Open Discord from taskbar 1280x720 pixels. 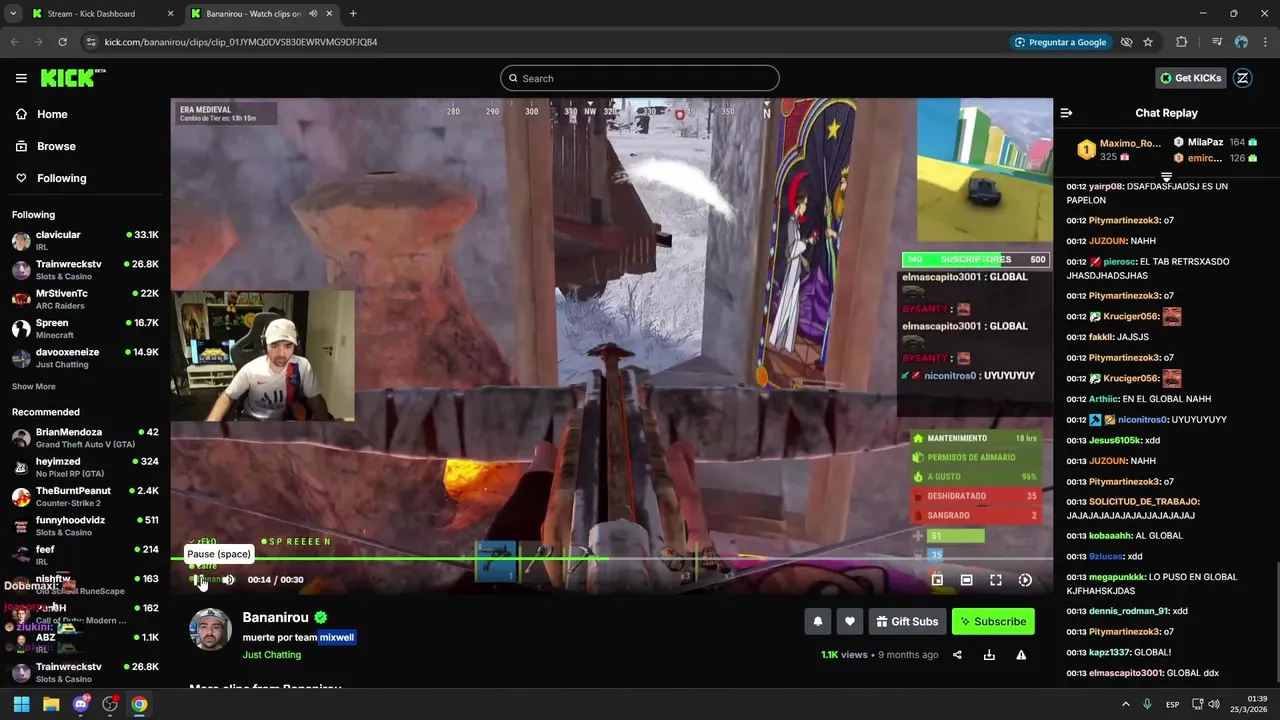[x=81, y=704]
